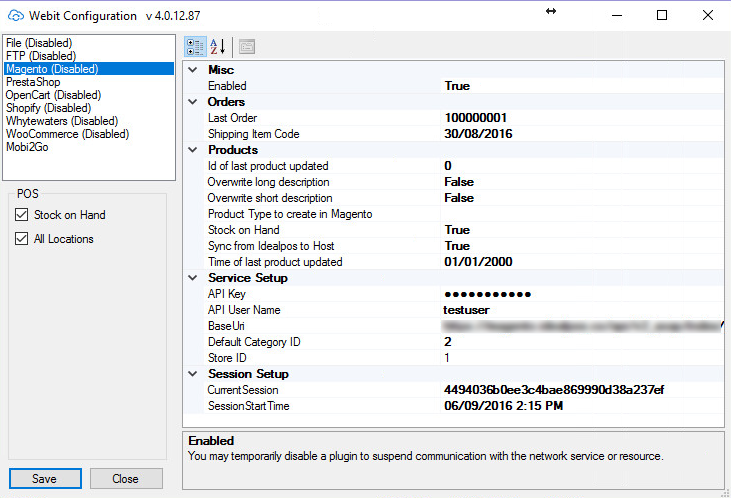Open the Property Pages toolbar icon
731x498 pixels.
tap(247, 47)
